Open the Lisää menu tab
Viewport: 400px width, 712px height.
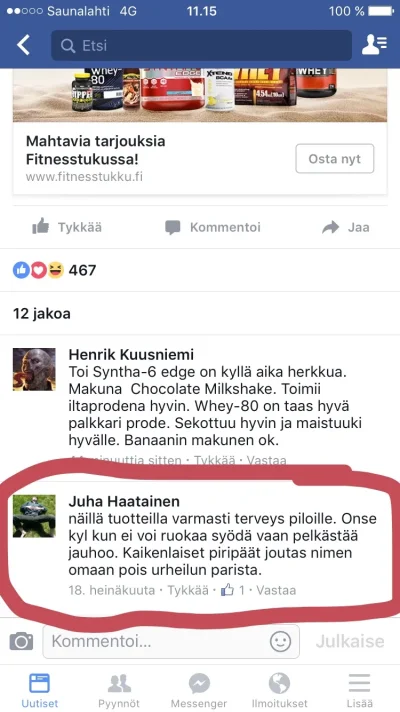click(359, 690)
